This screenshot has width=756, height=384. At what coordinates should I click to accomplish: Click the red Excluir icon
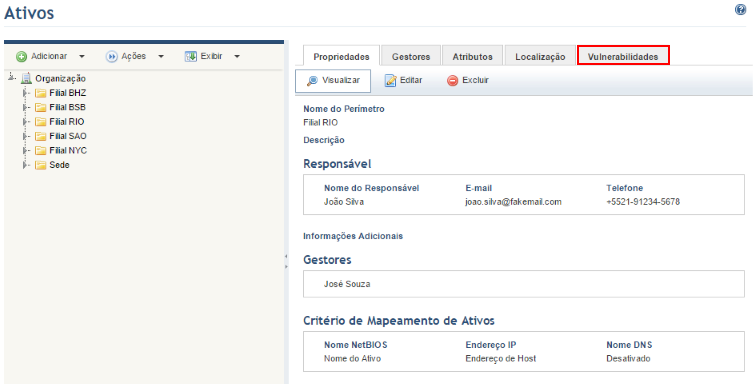pos(452,81)
